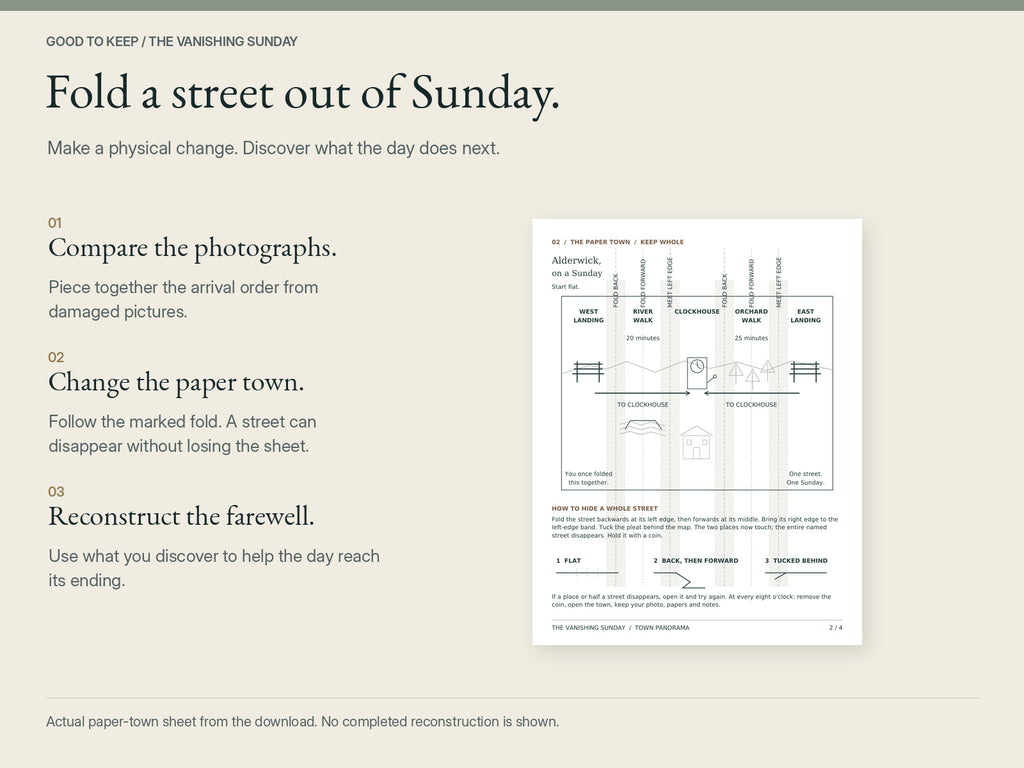Select heading 'Compare the photographs.'
1024x768 pixels.
pos(193,248)
